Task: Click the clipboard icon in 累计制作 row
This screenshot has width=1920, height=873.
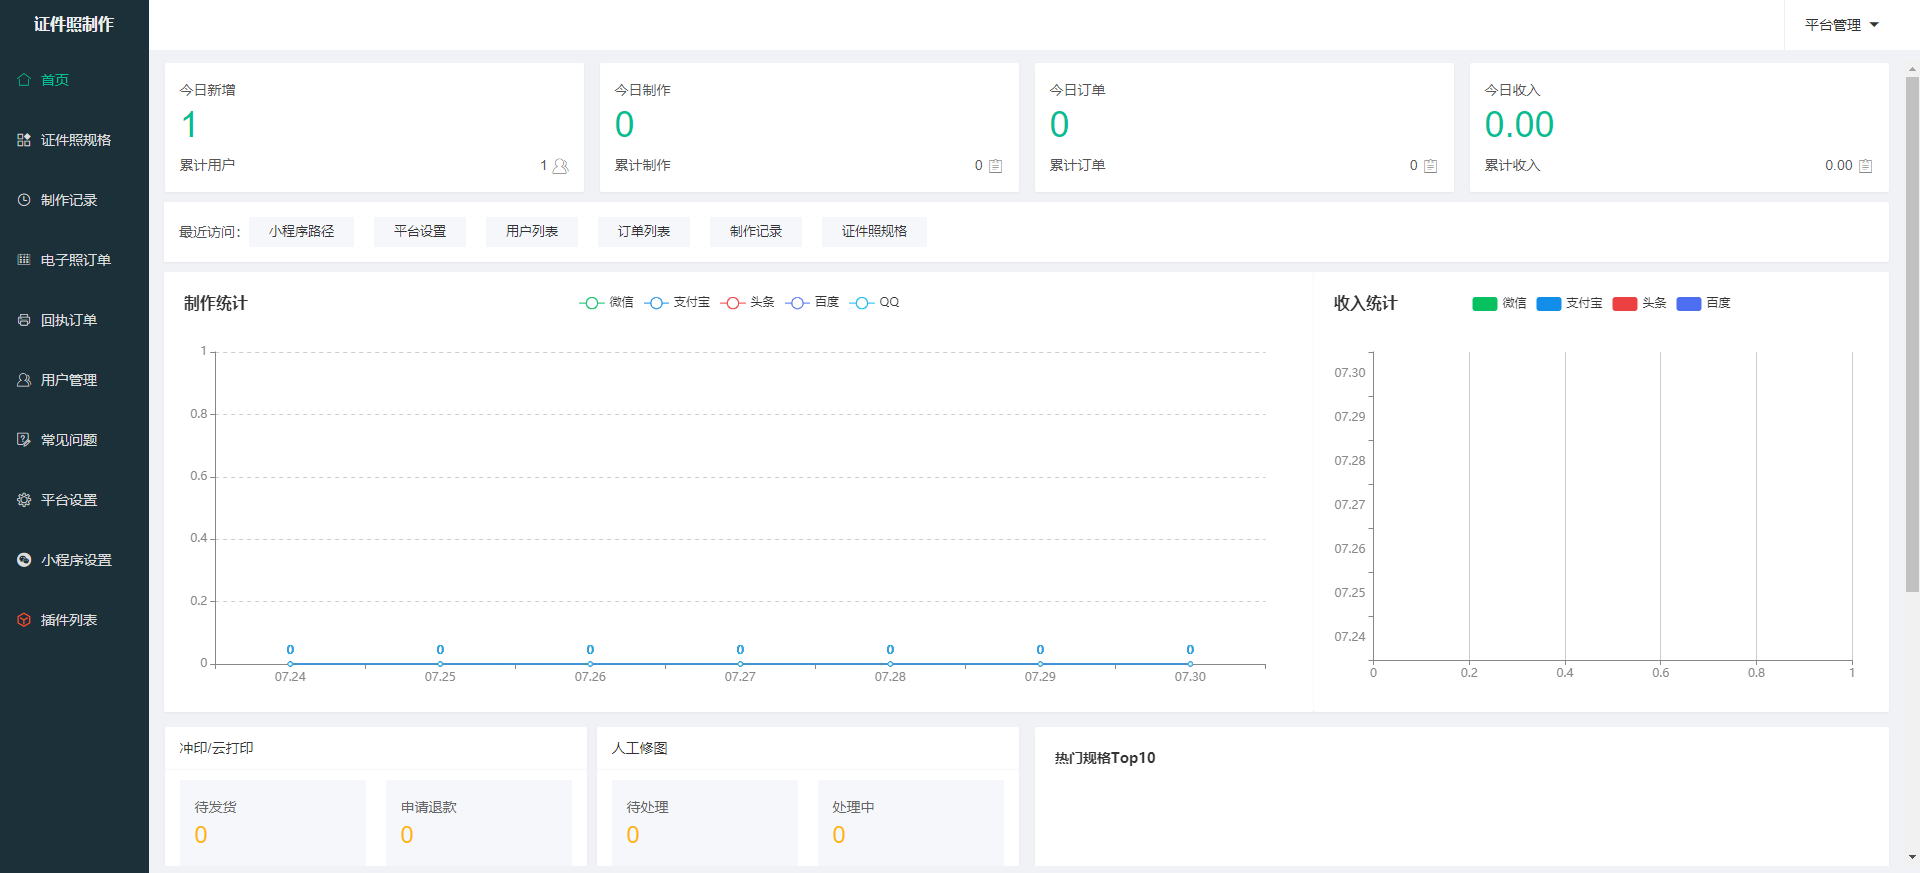Action: click(x=995, y=166)
